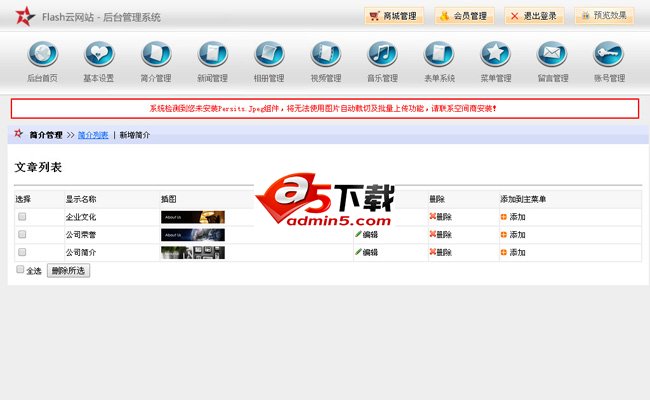Open the 公司简介 thumbnail image
Image resolution: width=650 pixels, height=400 pixels.
tap(193, 252)
